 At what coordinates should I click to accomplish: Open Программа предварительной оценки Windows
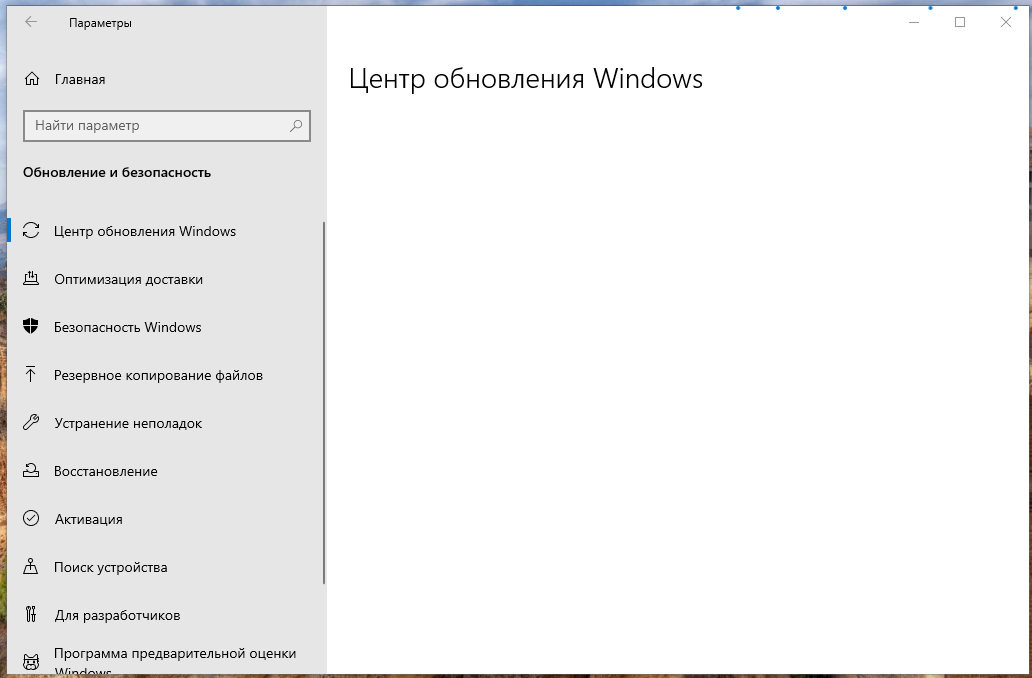tap(175, 662)
